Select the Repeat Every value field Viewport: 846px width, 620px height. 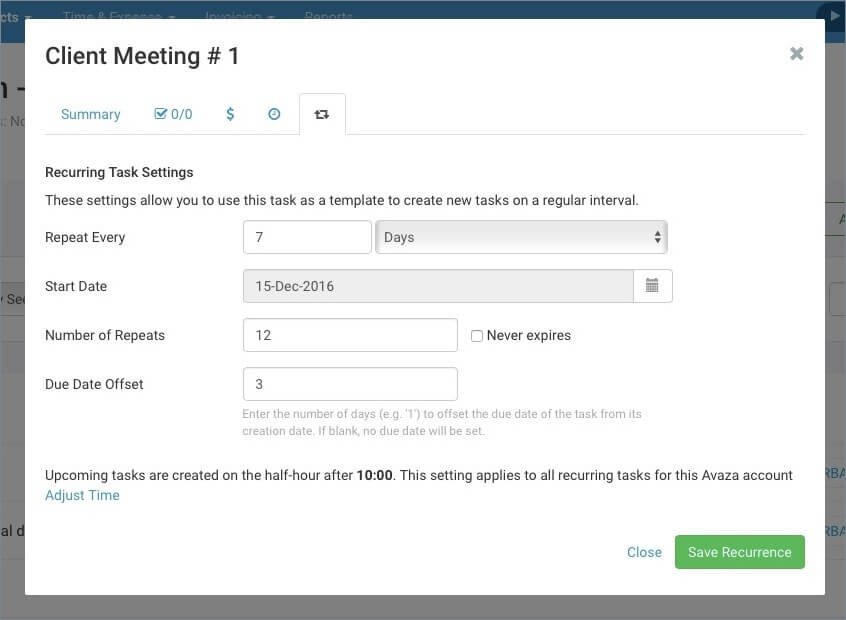(x=307, y=237)
